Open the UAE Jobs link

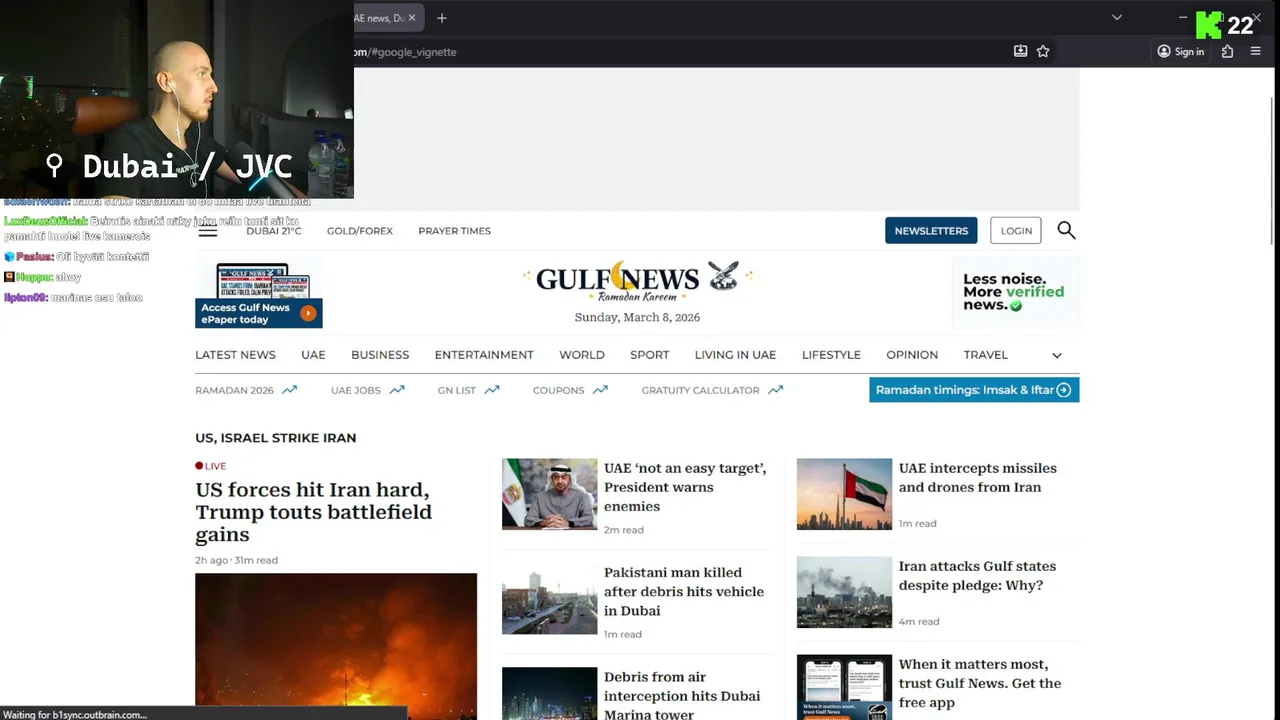coord(355,390)
